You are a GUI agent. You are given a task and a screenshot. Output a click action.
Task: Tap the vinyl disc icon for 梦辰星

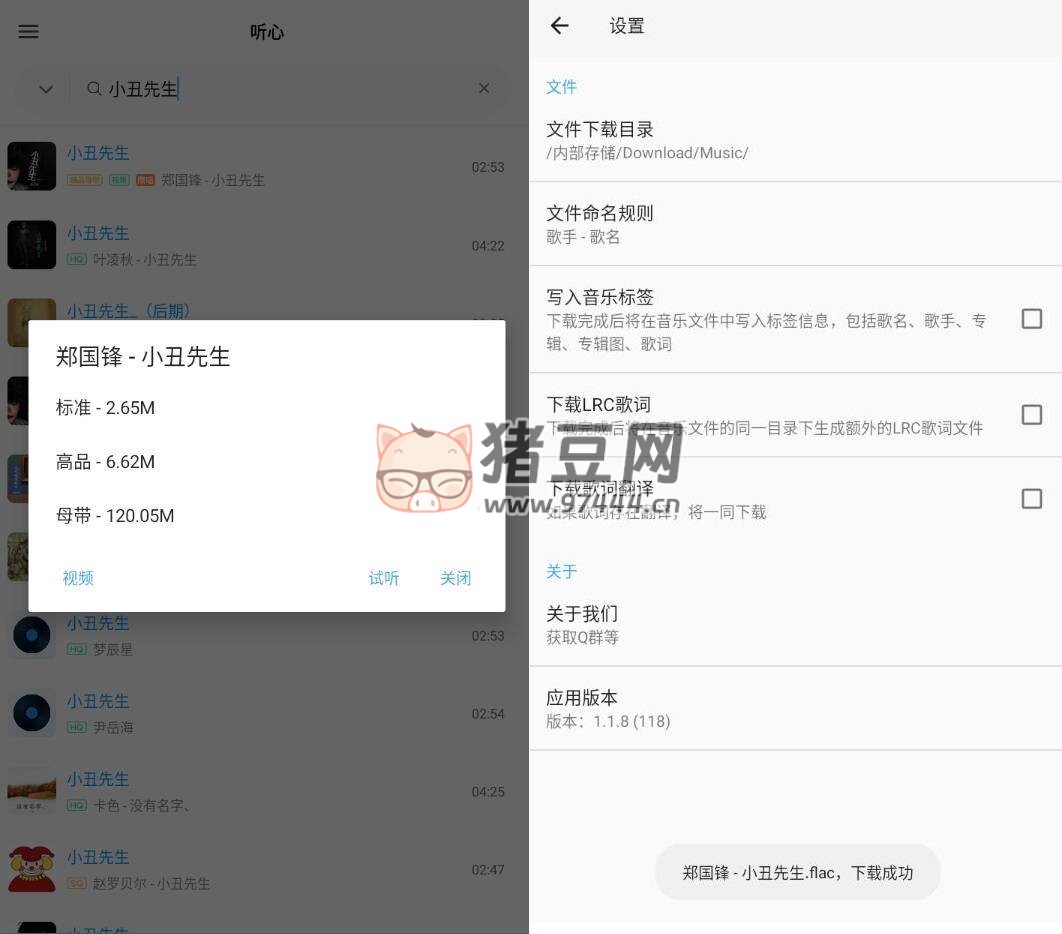[x=32, y=635]
